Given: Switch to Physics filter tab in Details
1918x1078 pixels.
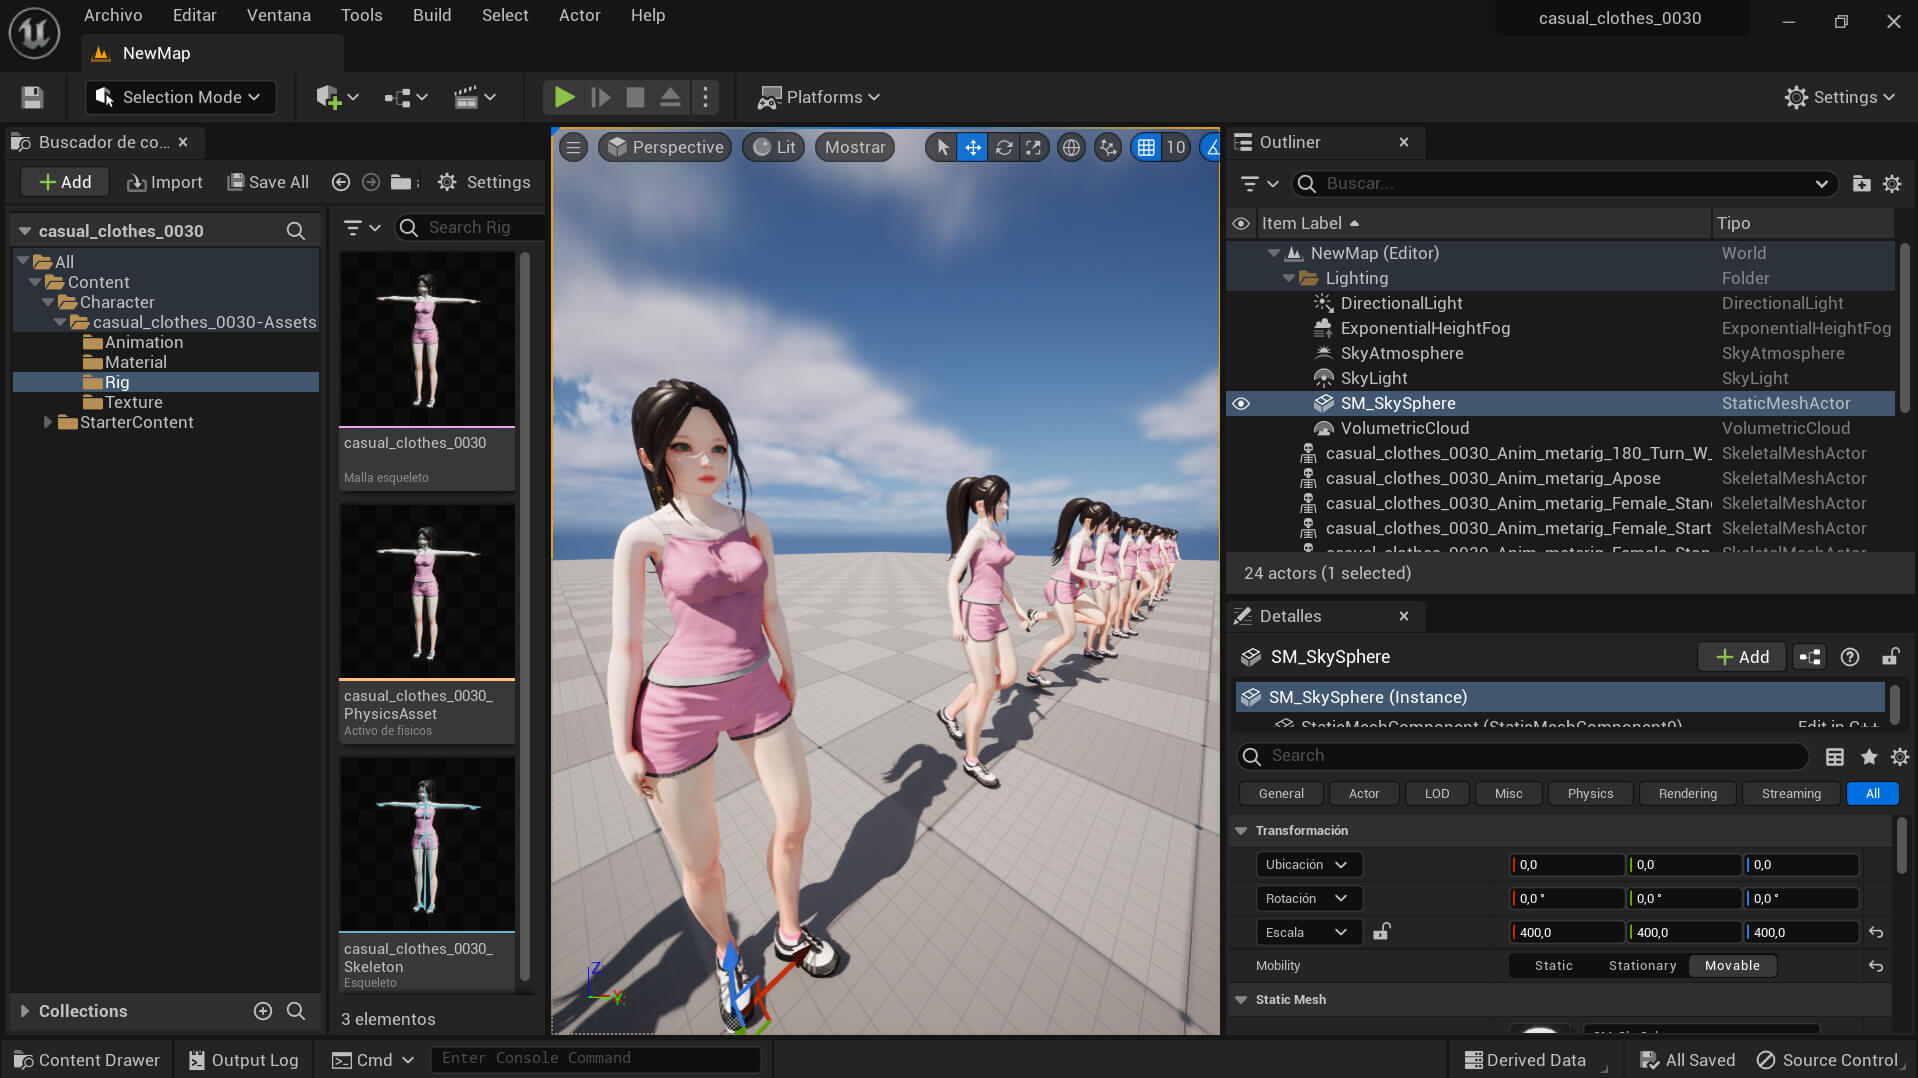Looking at the screenshot, I should [x=1590, y=794].
